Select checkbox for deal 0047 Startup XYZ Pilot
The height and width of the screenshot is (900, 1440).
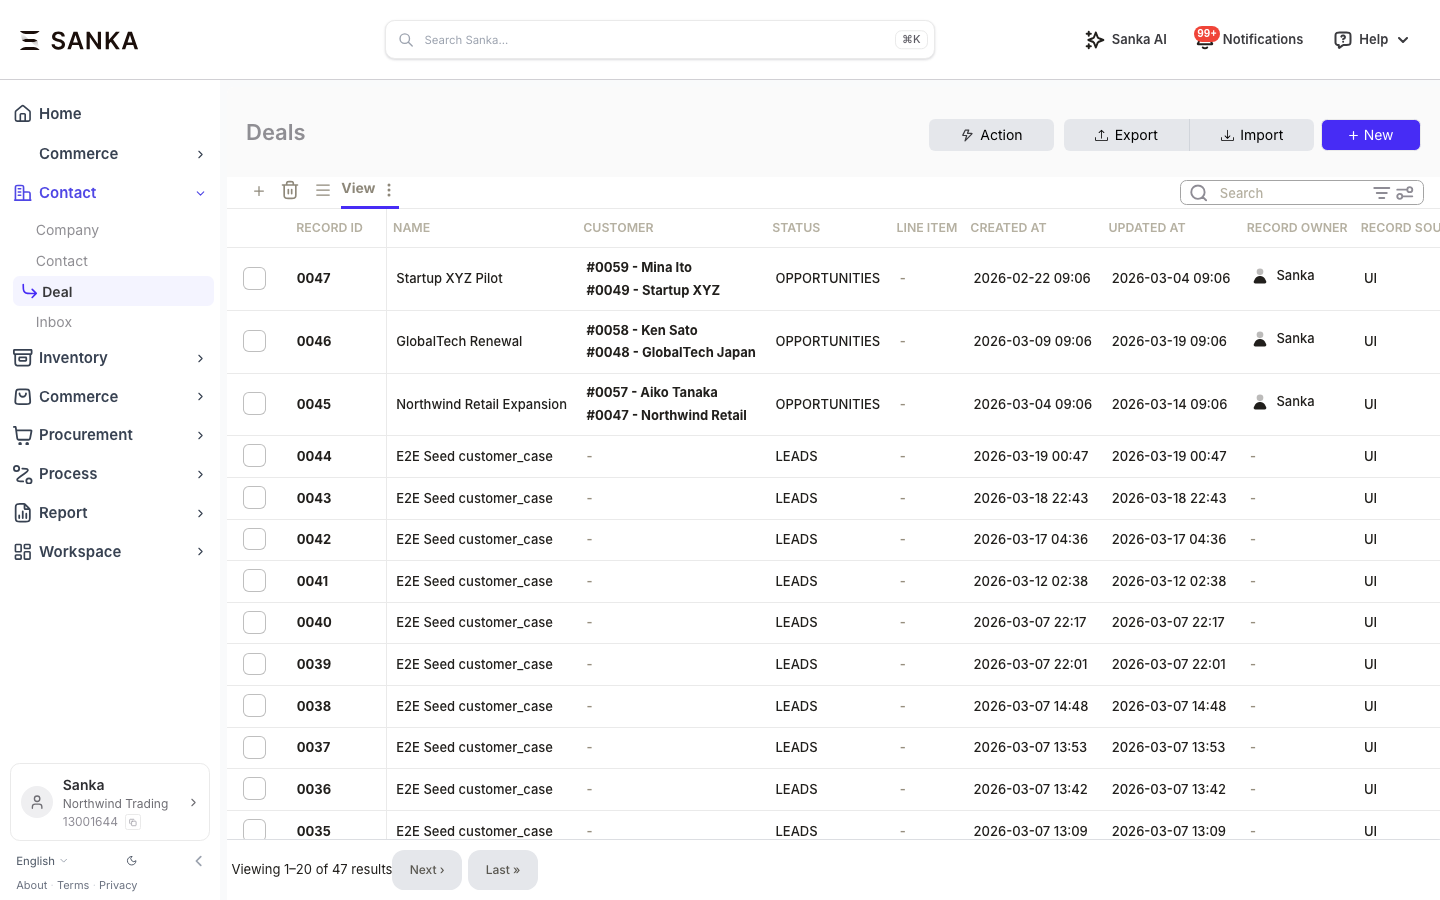(254, 278)
